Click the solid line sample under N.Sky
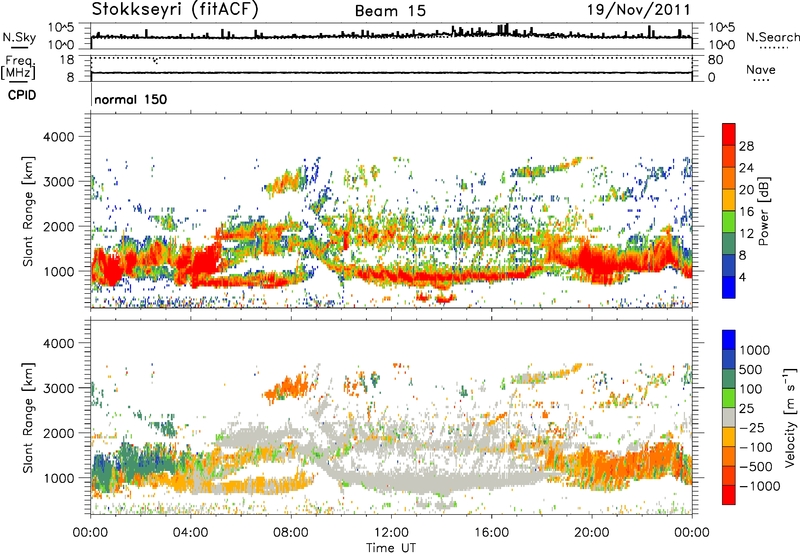Viewport: 800px width, 554px height. coord(20,47)
